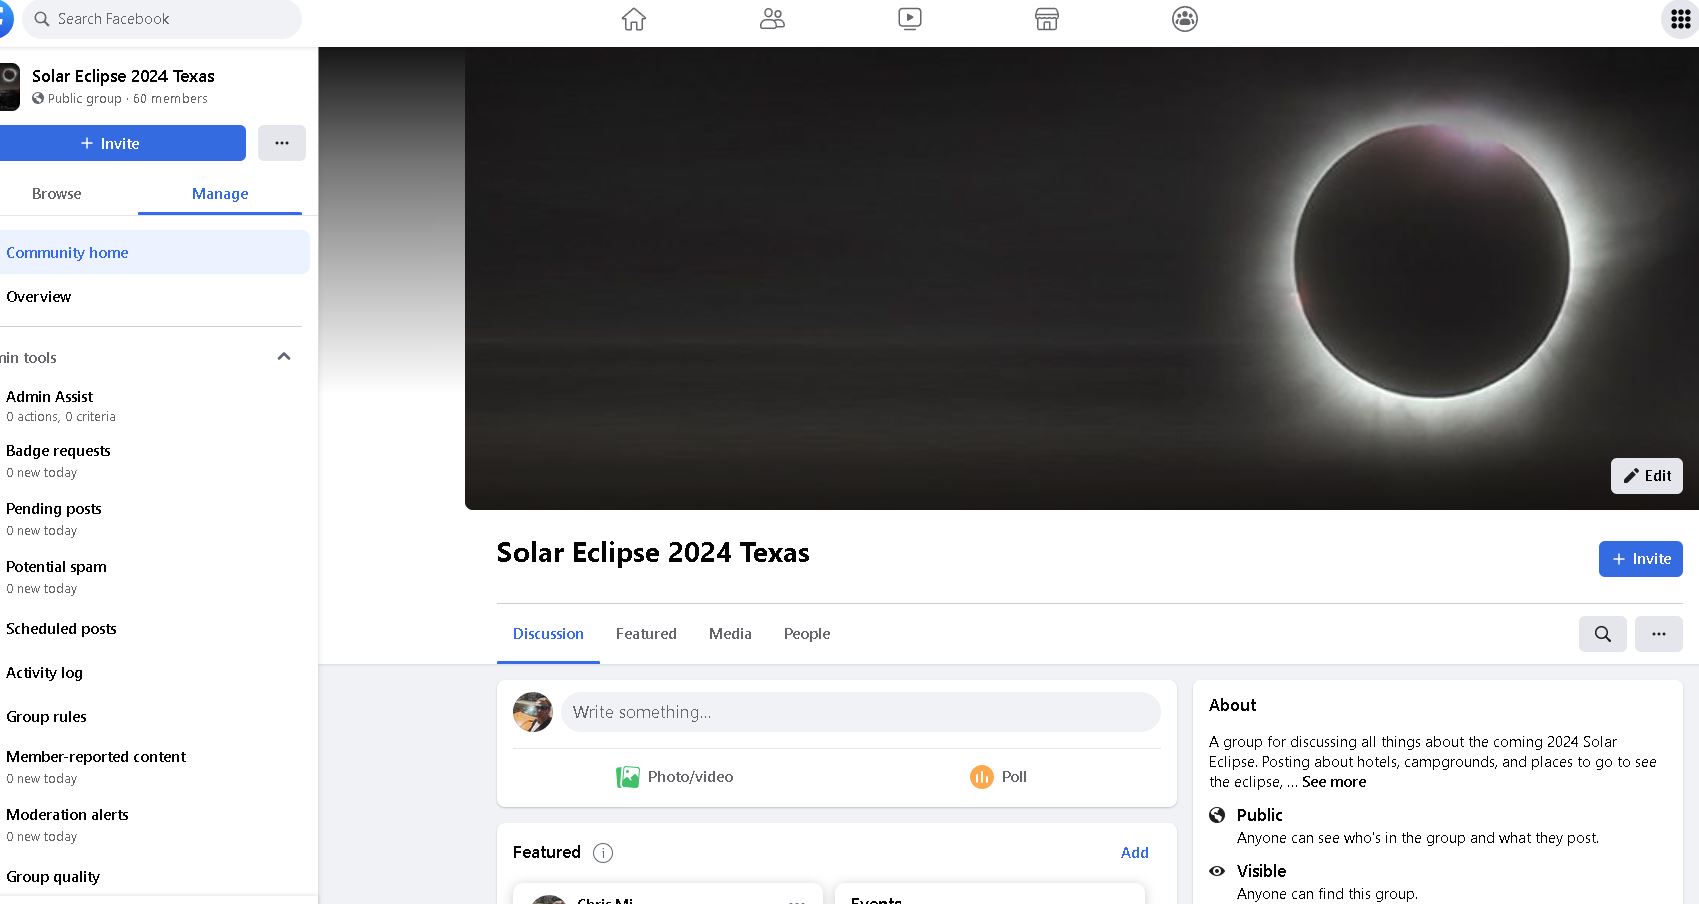
Task: Open the nine-dot Menu grid icon
Action: click(1680, 19)
